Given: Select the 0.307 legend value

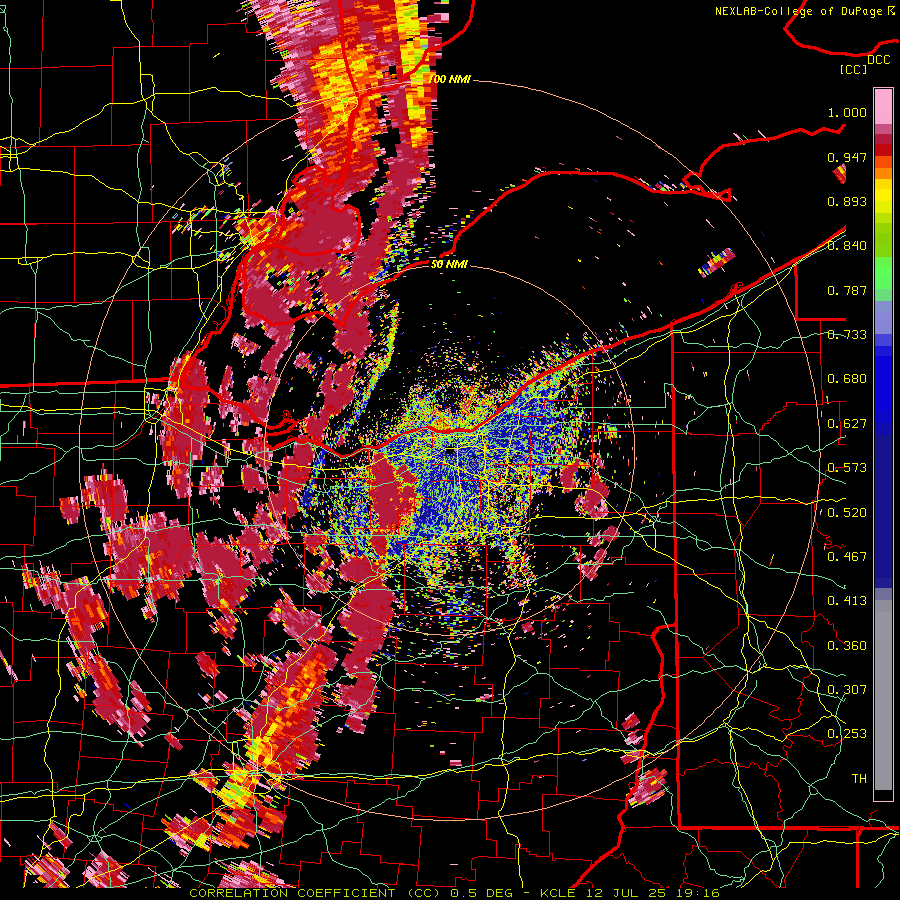Looking at the screenshot, I should click(847, 689).
